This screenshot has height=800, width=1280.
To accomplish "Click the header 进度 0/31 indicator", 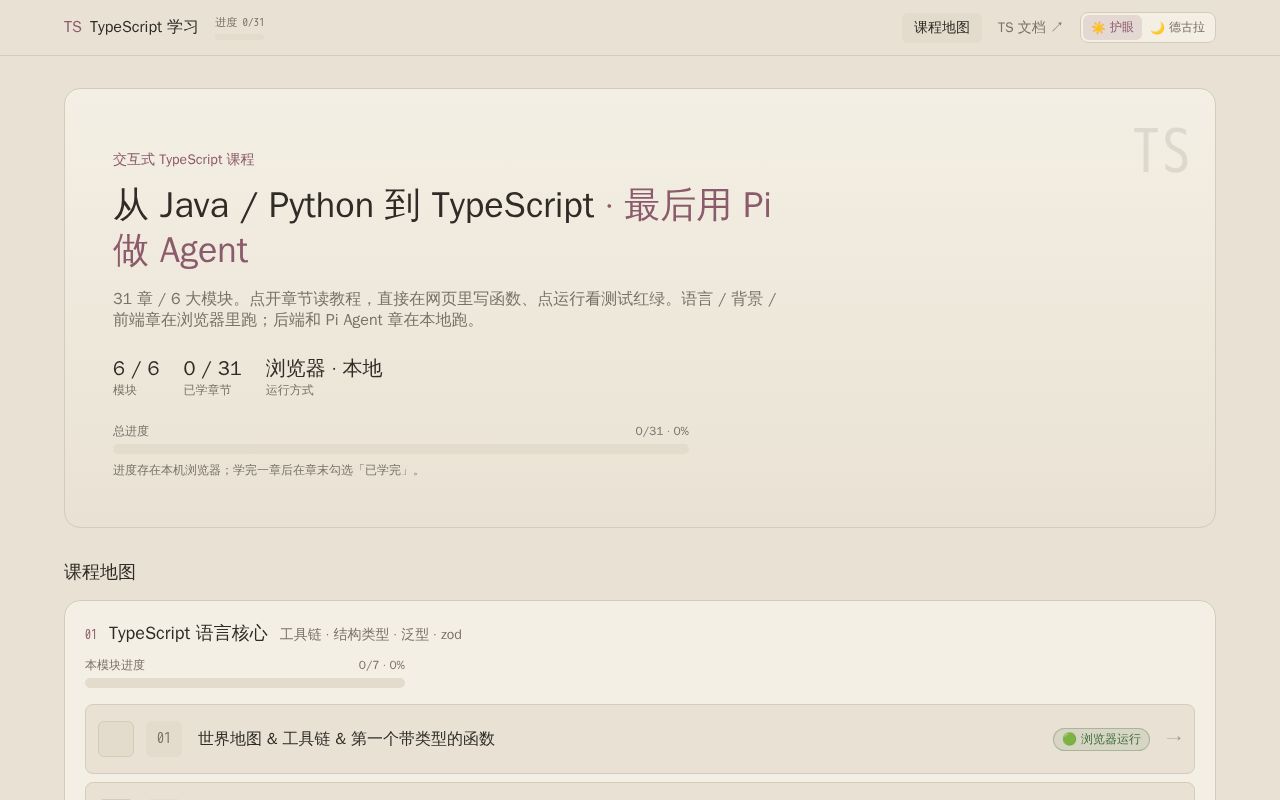I will pyautogui.click(x=240, y=22).
